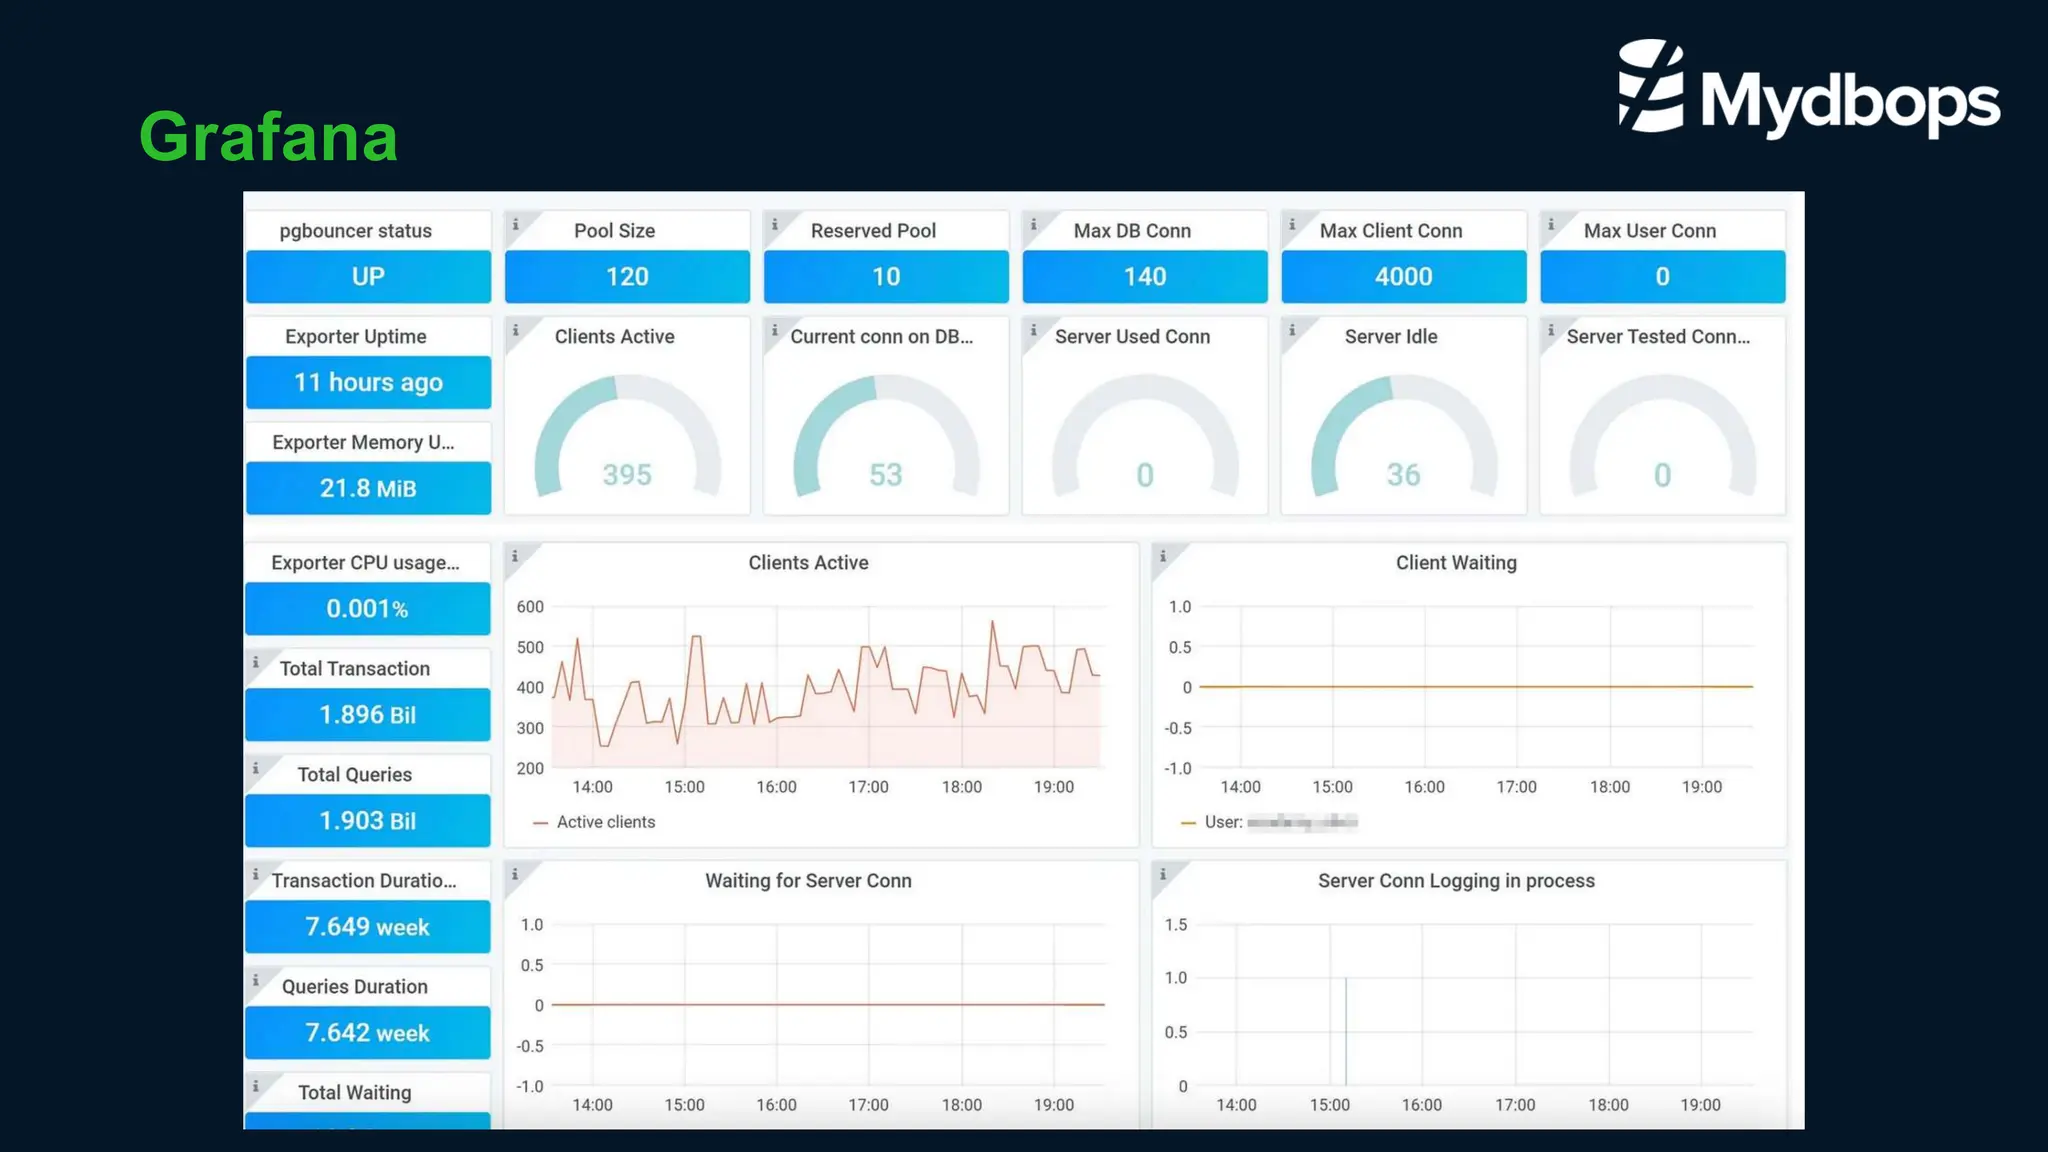Open the Exporter CPU usage title menu
2048x1152 pixels.
tap(365, 563)
